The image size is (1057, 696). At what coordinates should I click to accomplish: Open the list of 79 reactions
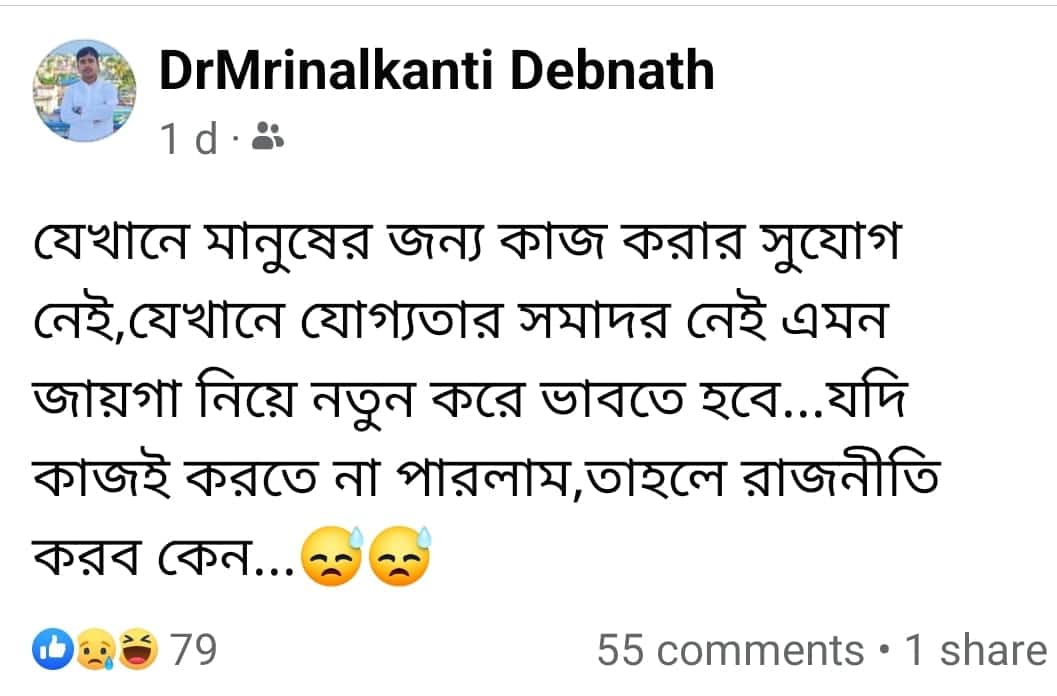tap(194, 651)
